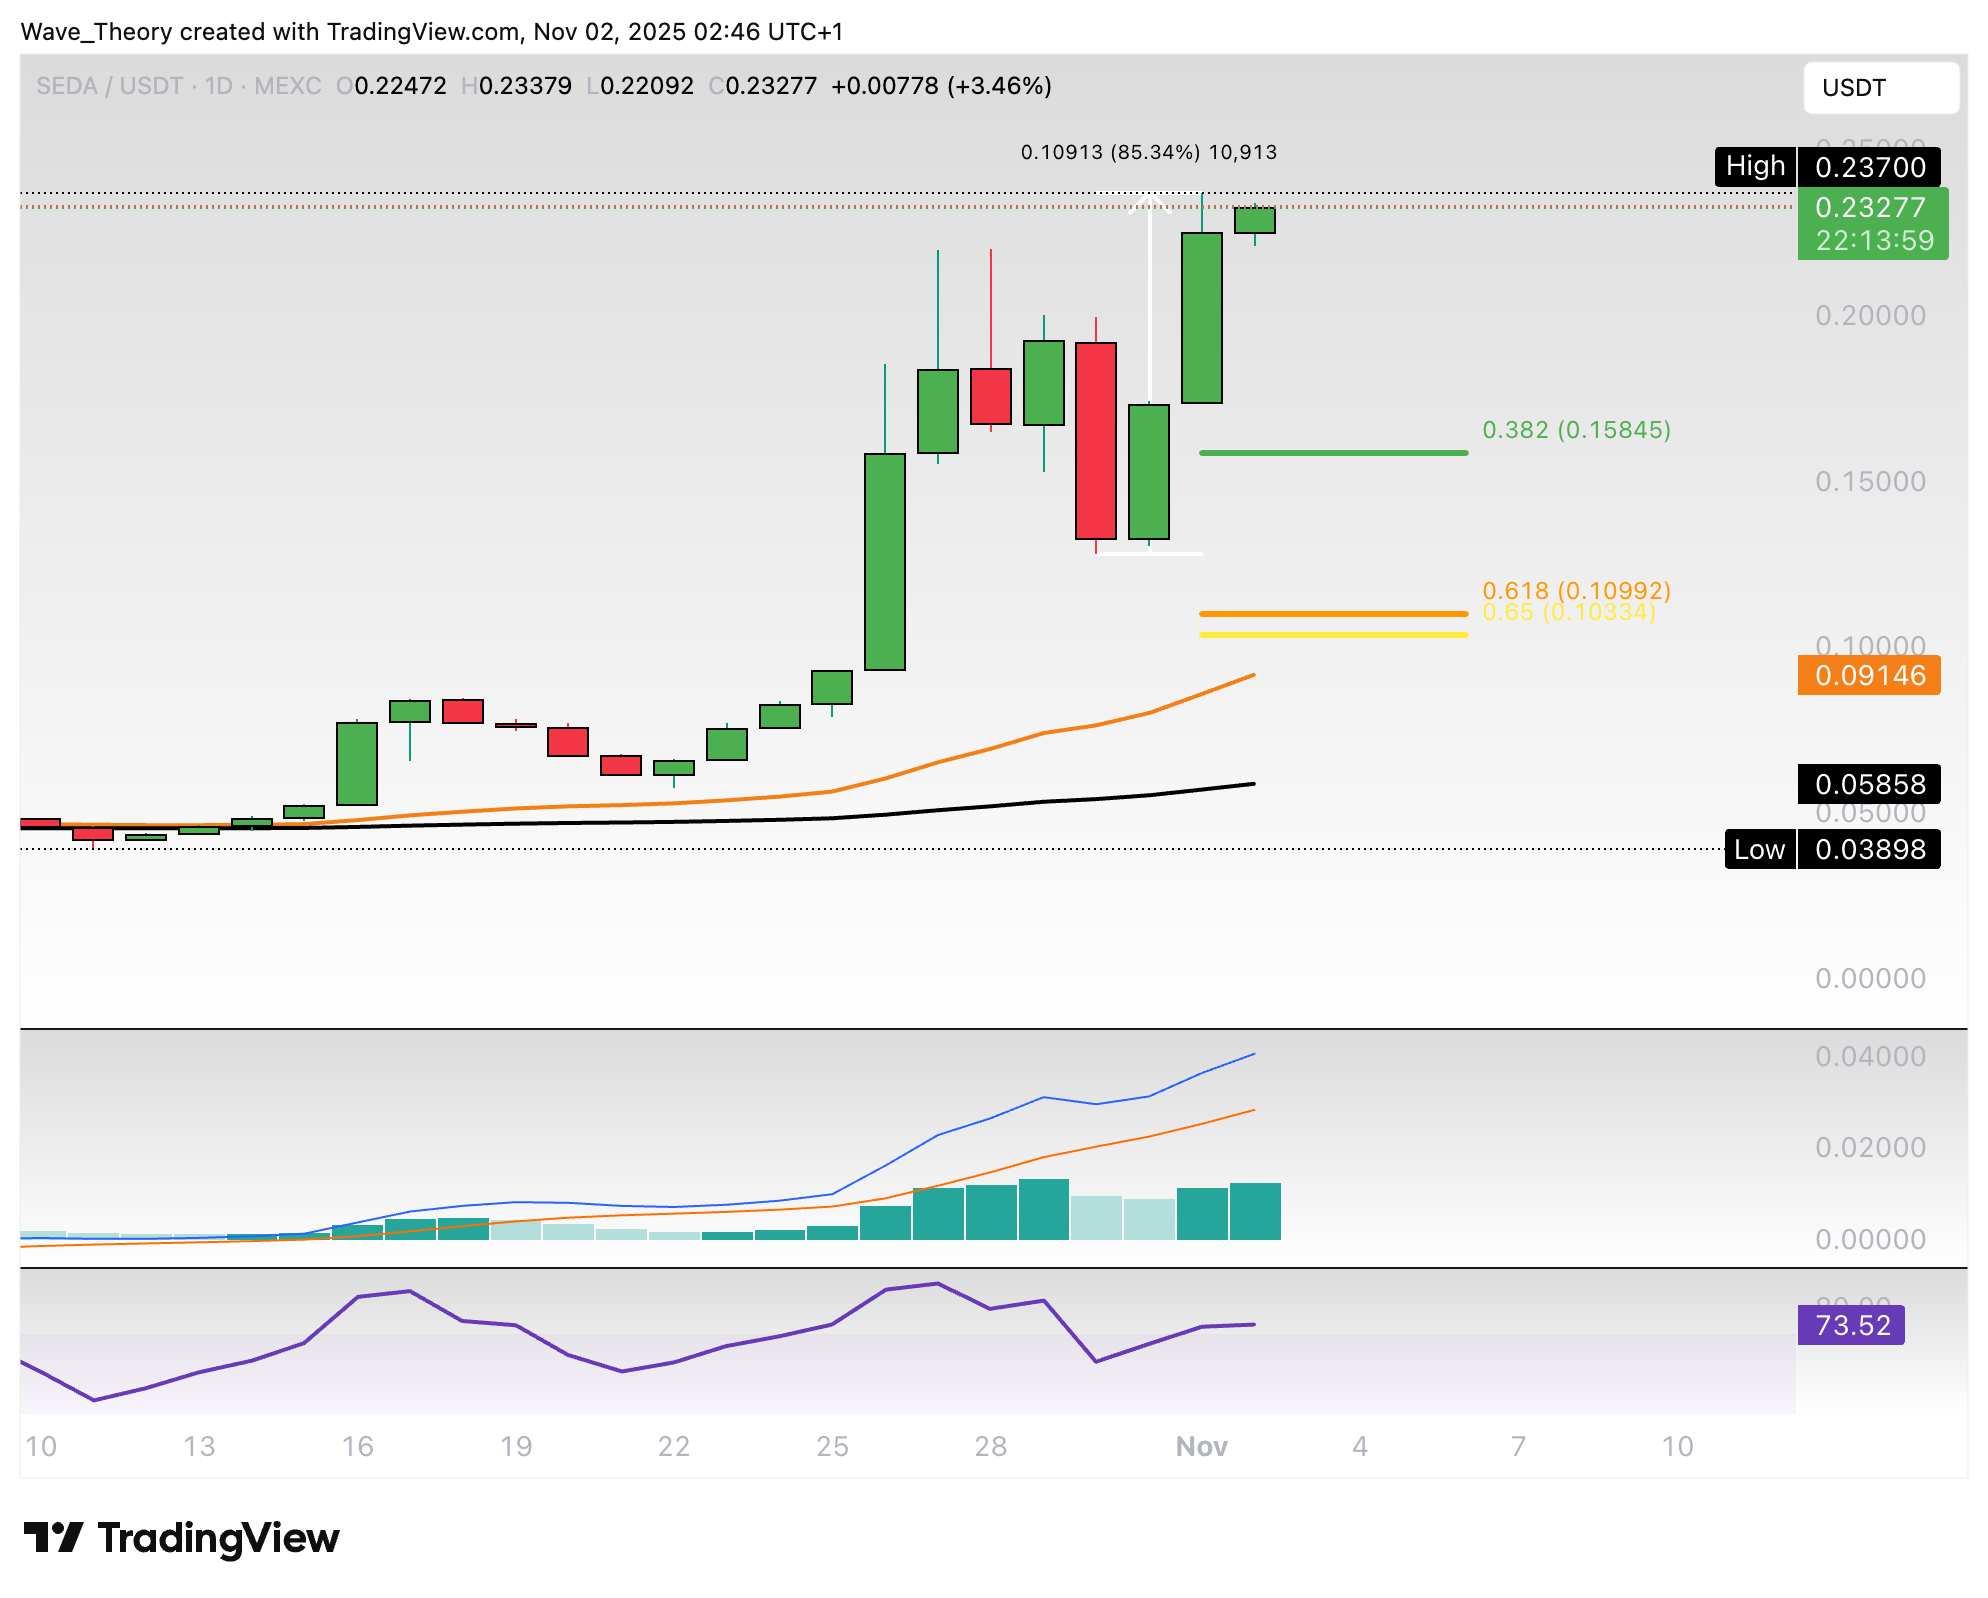Click the latest green daily candle
Screen dimensions: 1988x1598
tap(1254, 220)
